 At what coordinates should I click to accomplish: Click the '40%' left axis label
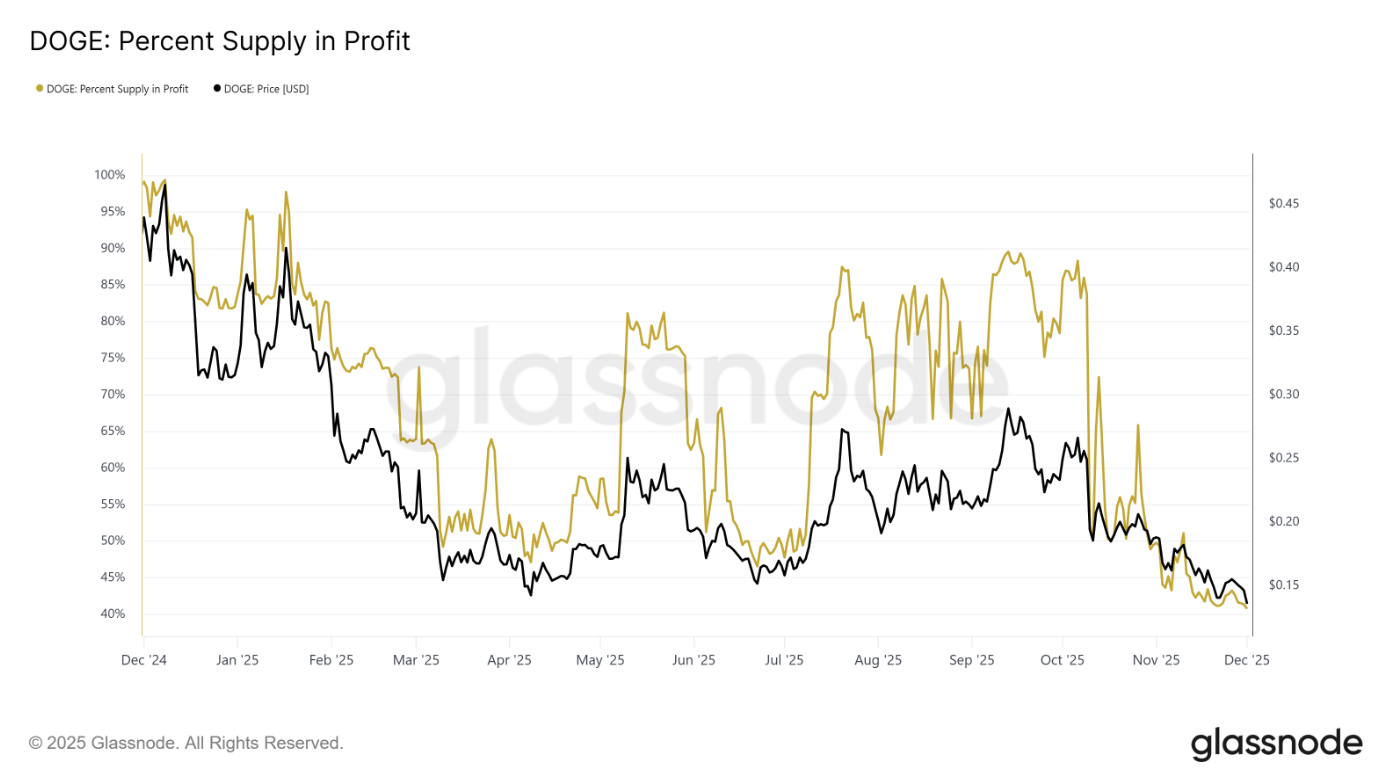pos(112,614)
